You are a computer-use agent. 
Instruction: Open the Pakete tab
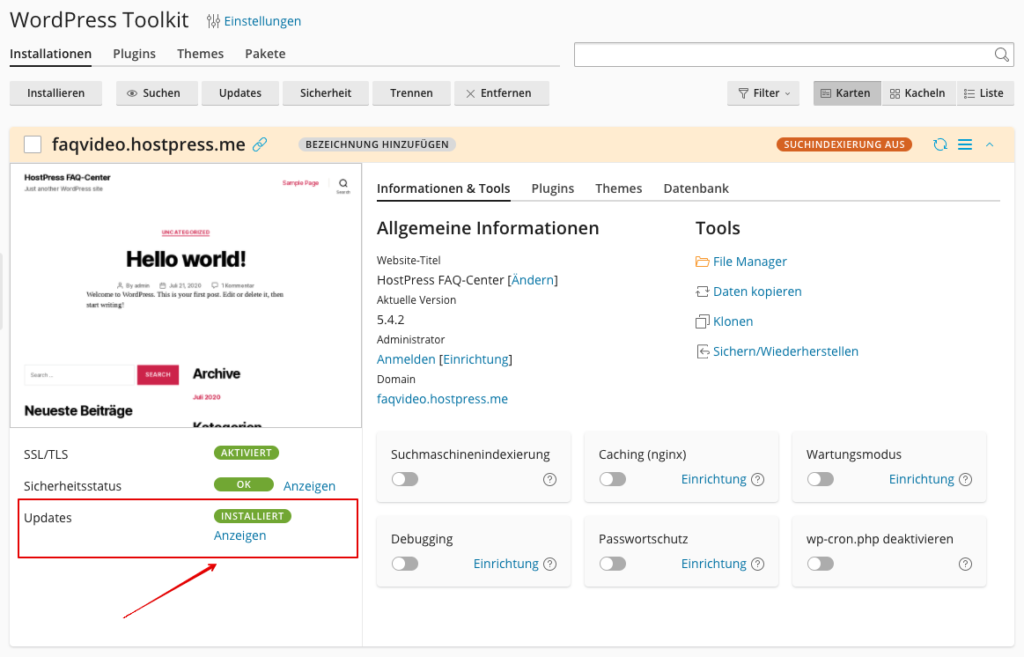(265, 54)
